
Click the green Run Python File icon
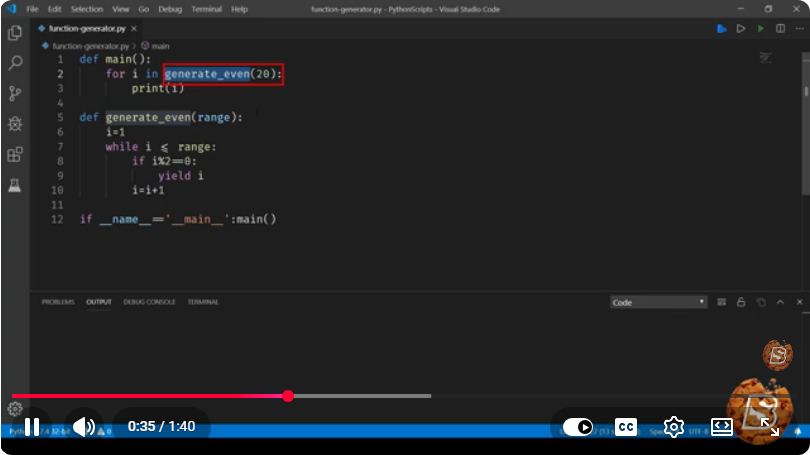click(x=760, y=29)
